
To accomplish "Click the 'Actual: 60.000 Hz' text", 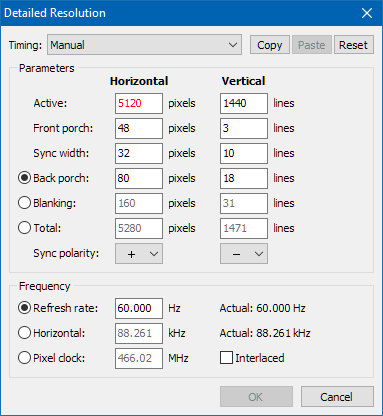I will click(x=262, y=308).
